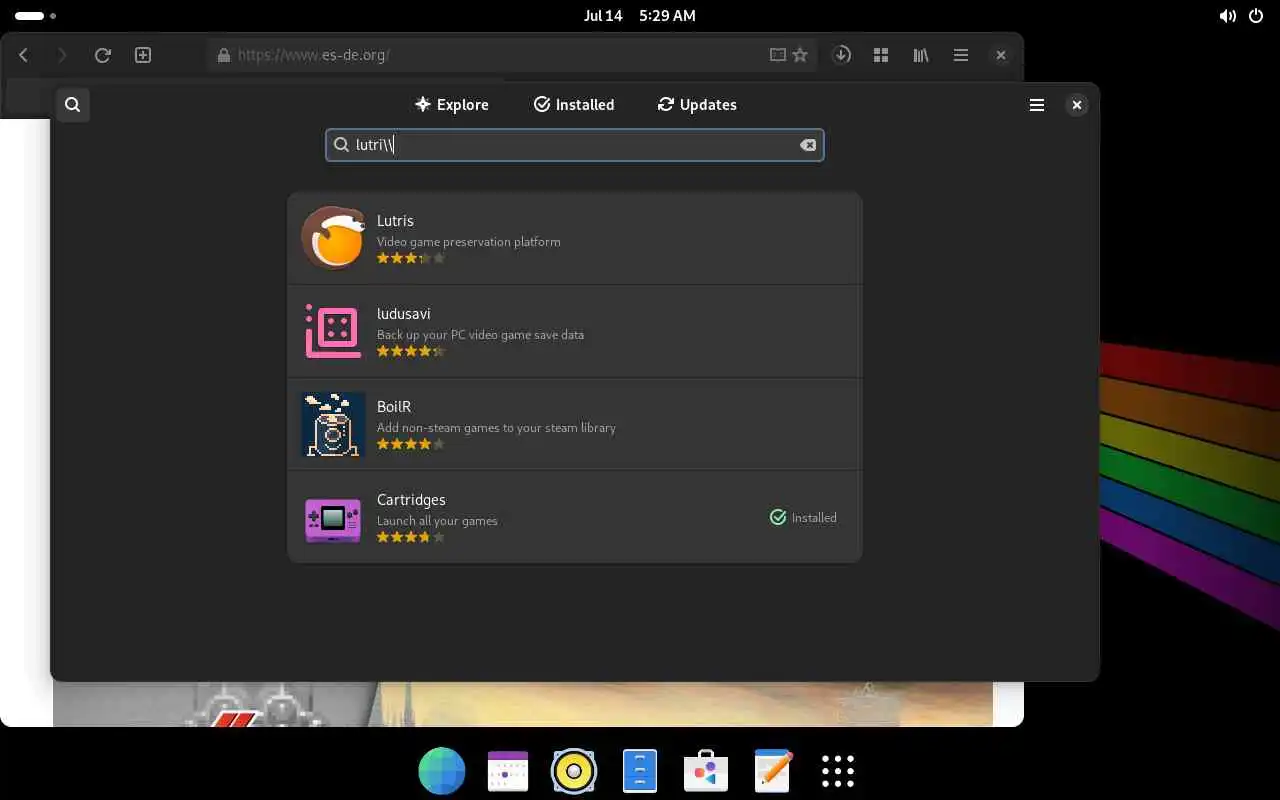Open the Files app from the dock
1280x800 pixels.
click(640, 771)
